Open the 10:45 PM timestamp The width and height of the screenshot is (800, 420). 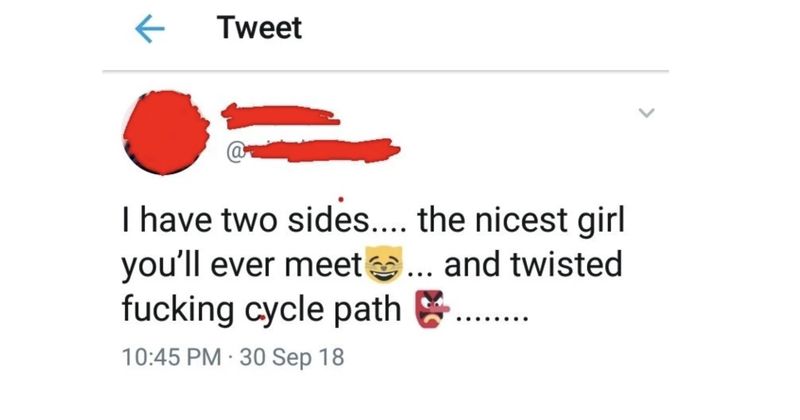pyautogui.click(x=171, y=356)
